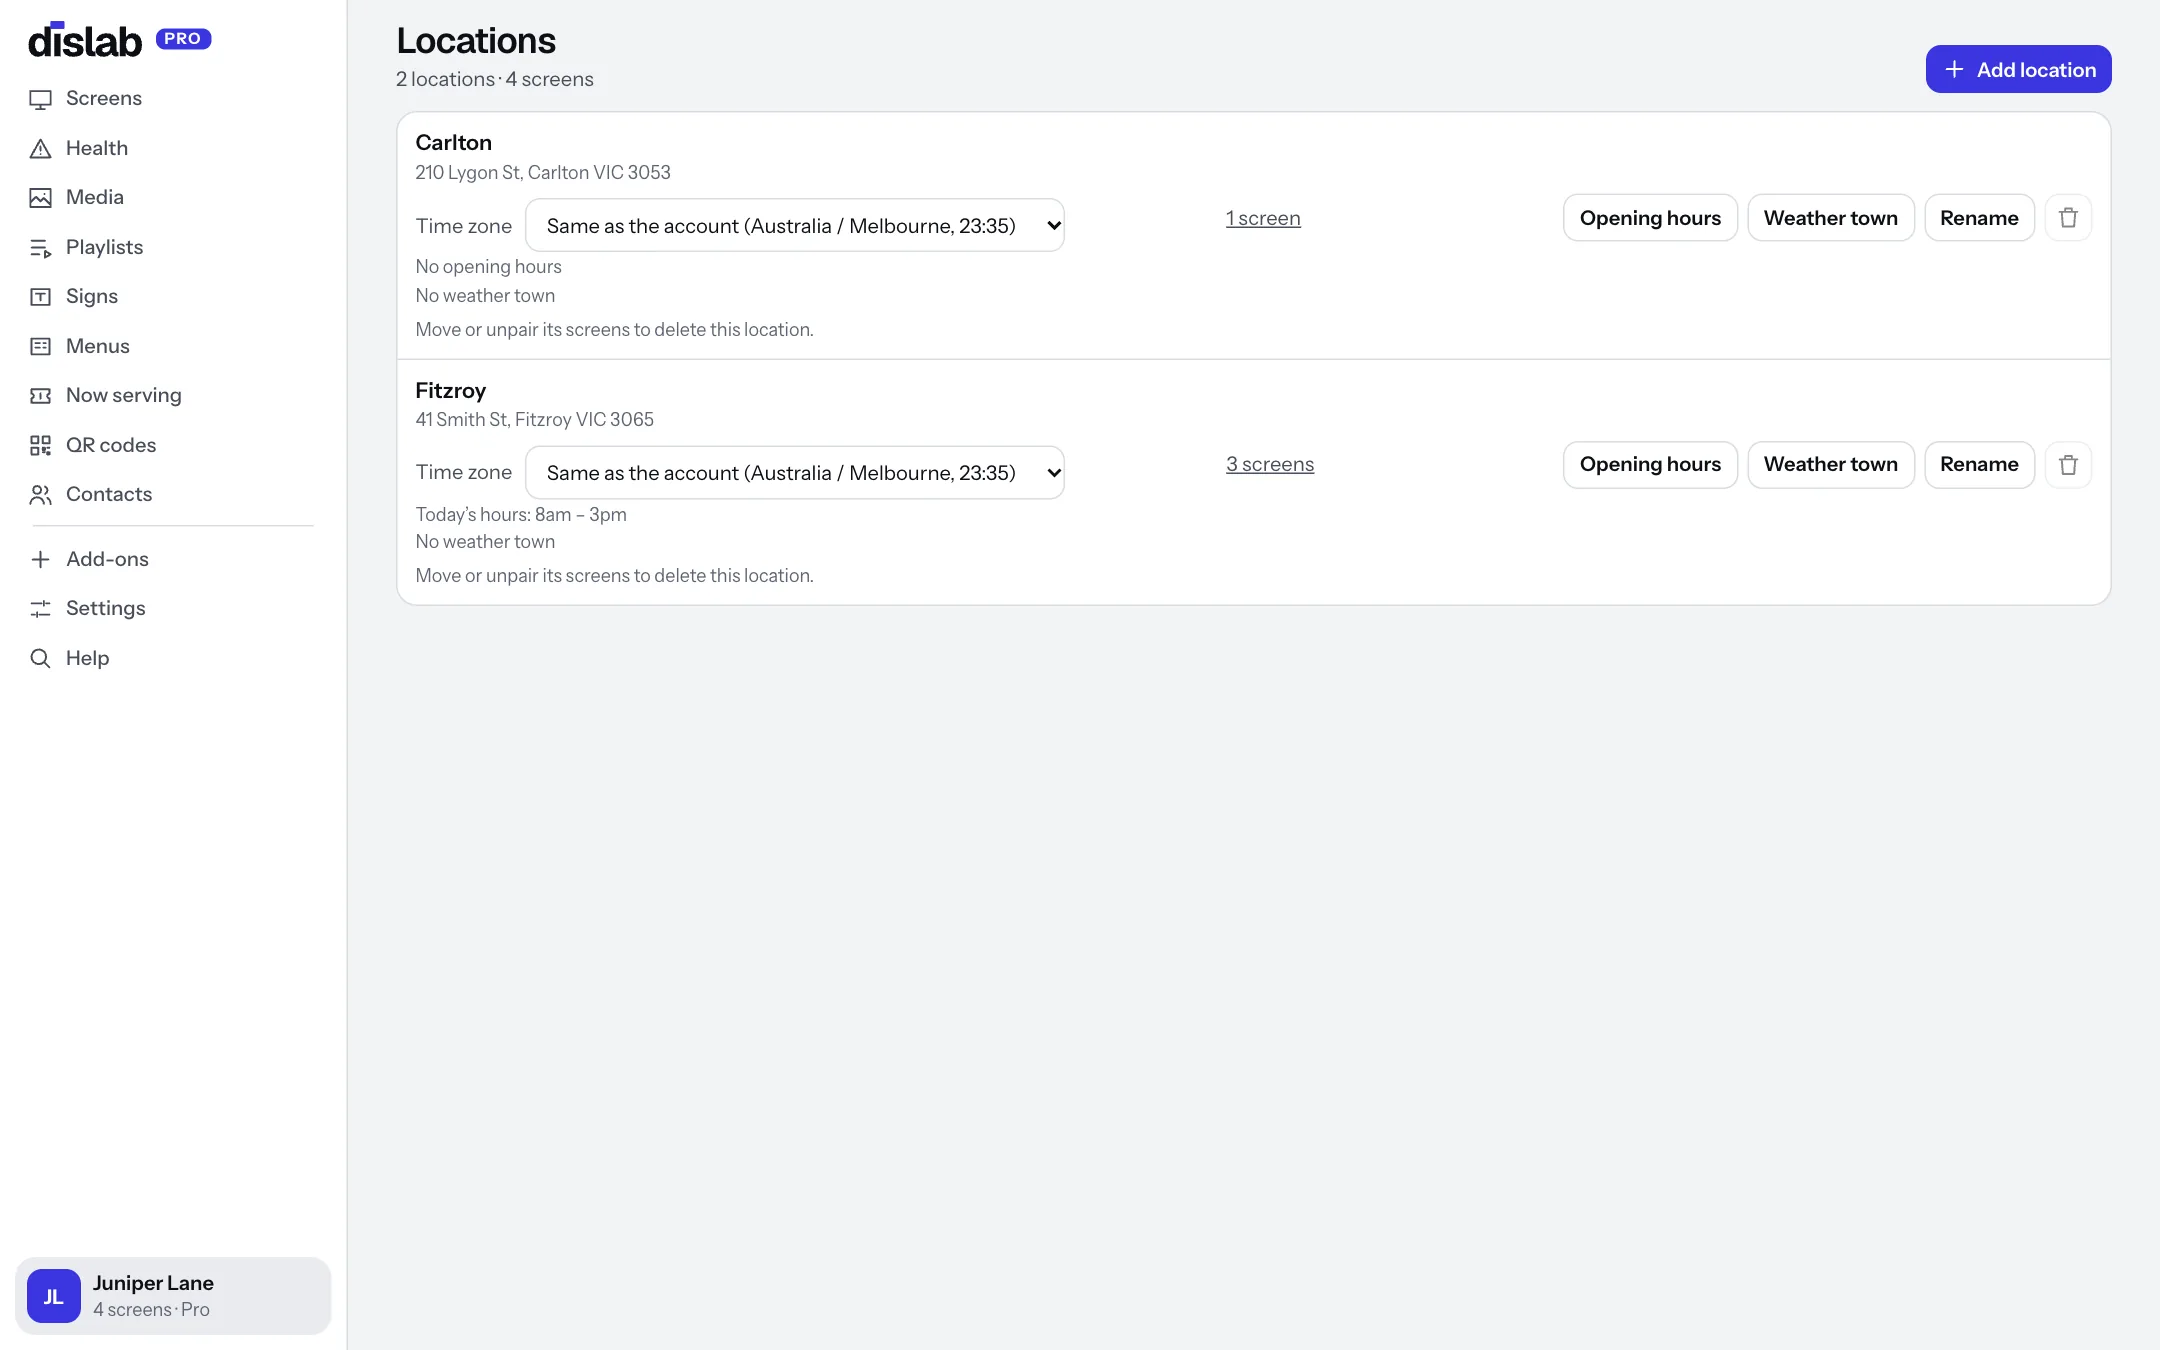Image resolution: width=2160 pixels, height=1350 pixels.
Task: Open the Playlists section
Action: tap(104, 247)
